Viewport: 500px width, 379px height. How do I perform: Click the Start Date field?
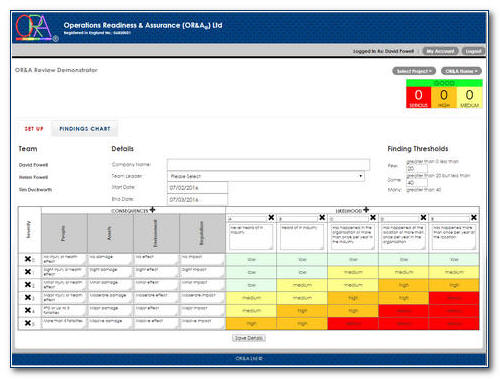click(x=197, y=188)
